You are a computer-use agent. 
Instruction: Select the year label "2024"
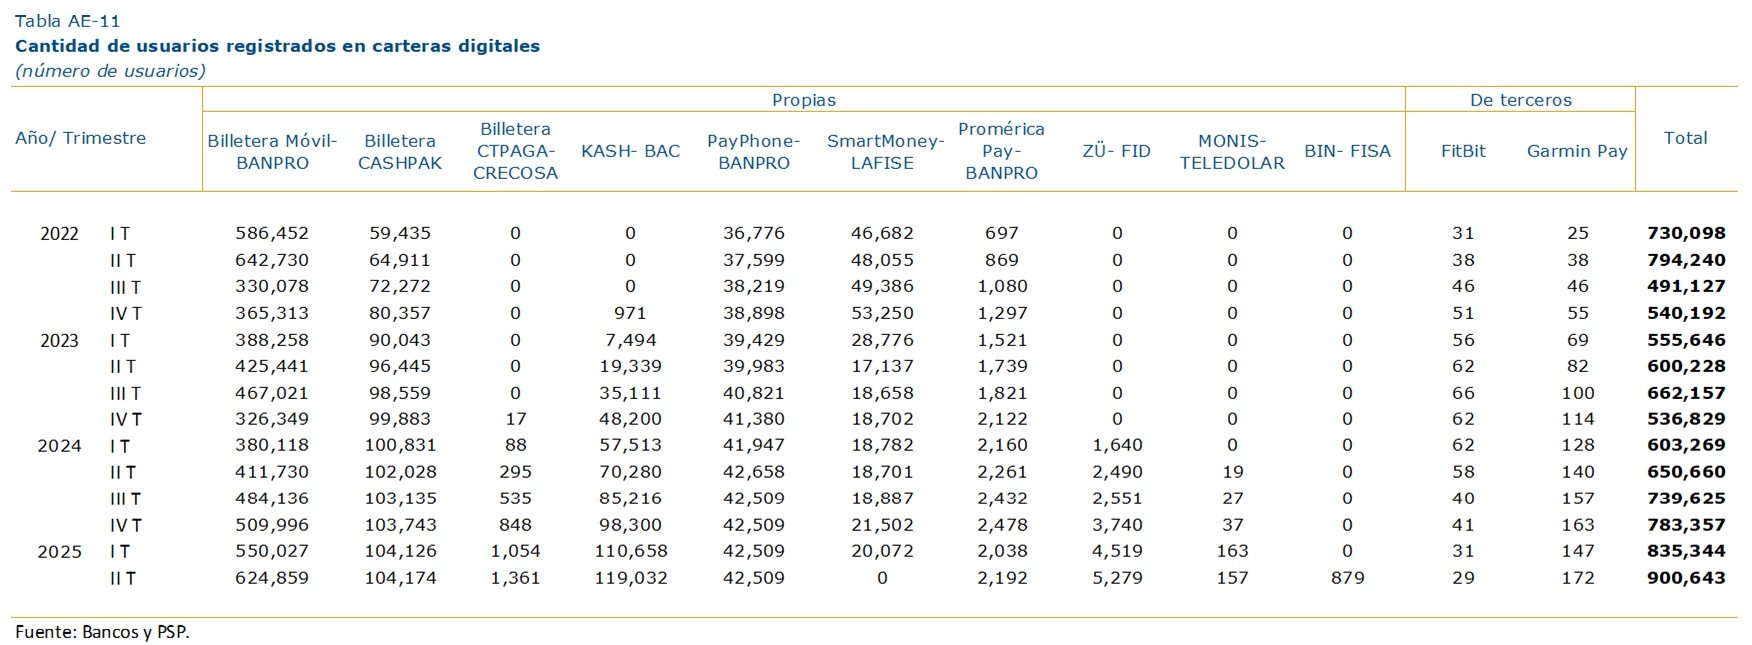[x=59, y=446]
